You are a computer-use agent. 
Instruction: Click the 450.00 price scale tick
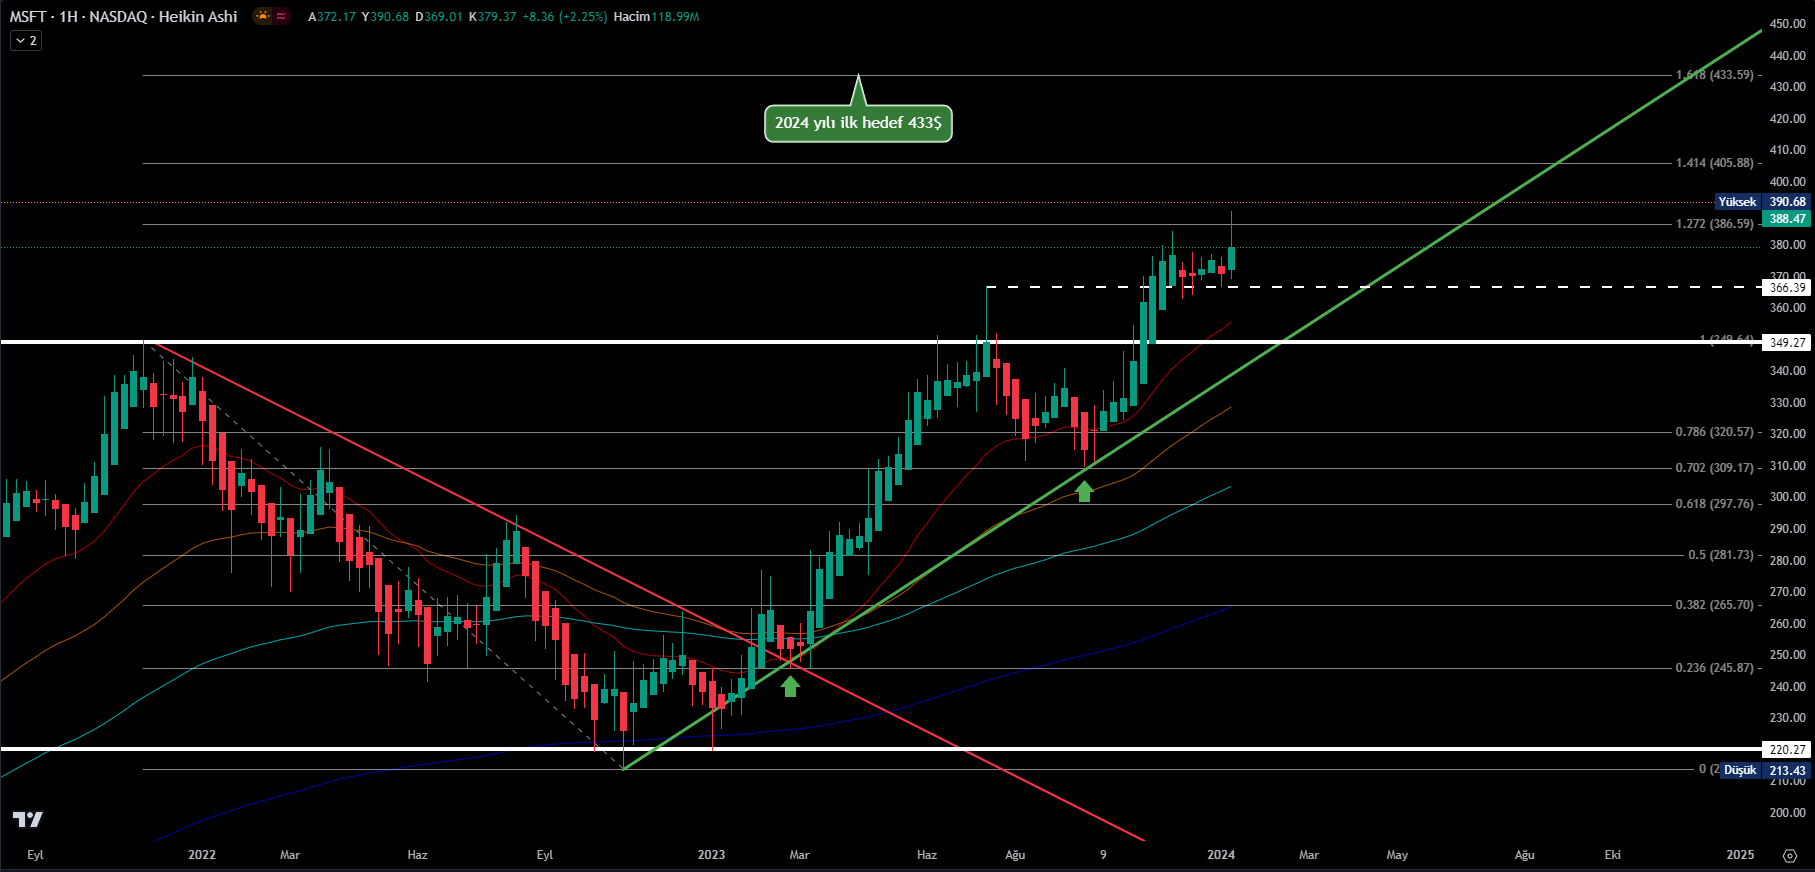point(1787,24)
